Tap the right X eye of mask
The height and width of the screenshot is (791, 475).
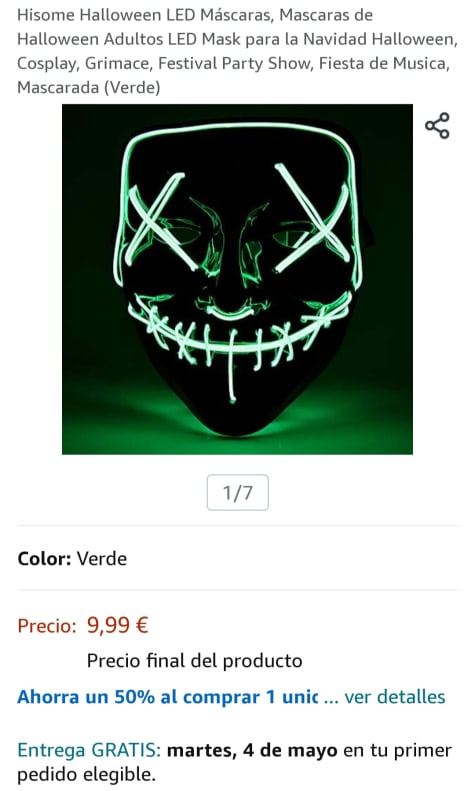pyautogui.click(x=313, y=217)
